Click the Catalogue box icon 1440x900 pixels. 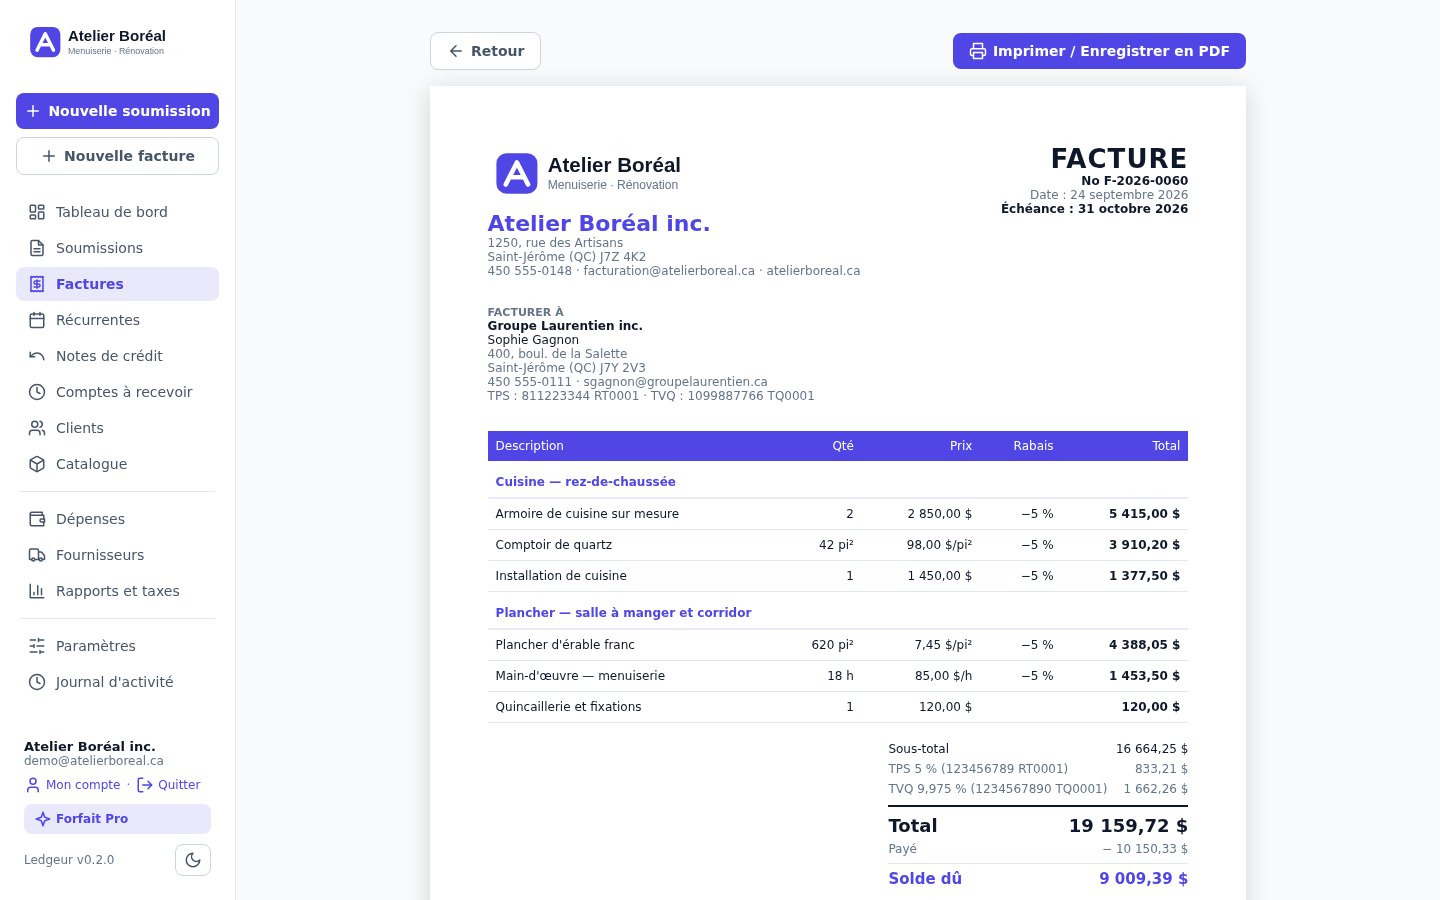pyautogui.click(x=37, y=464)
